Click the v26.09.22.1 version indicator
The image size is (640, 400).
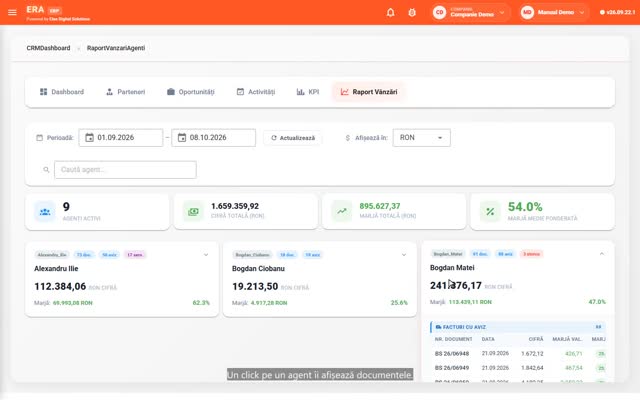click(x=617, y=12)
